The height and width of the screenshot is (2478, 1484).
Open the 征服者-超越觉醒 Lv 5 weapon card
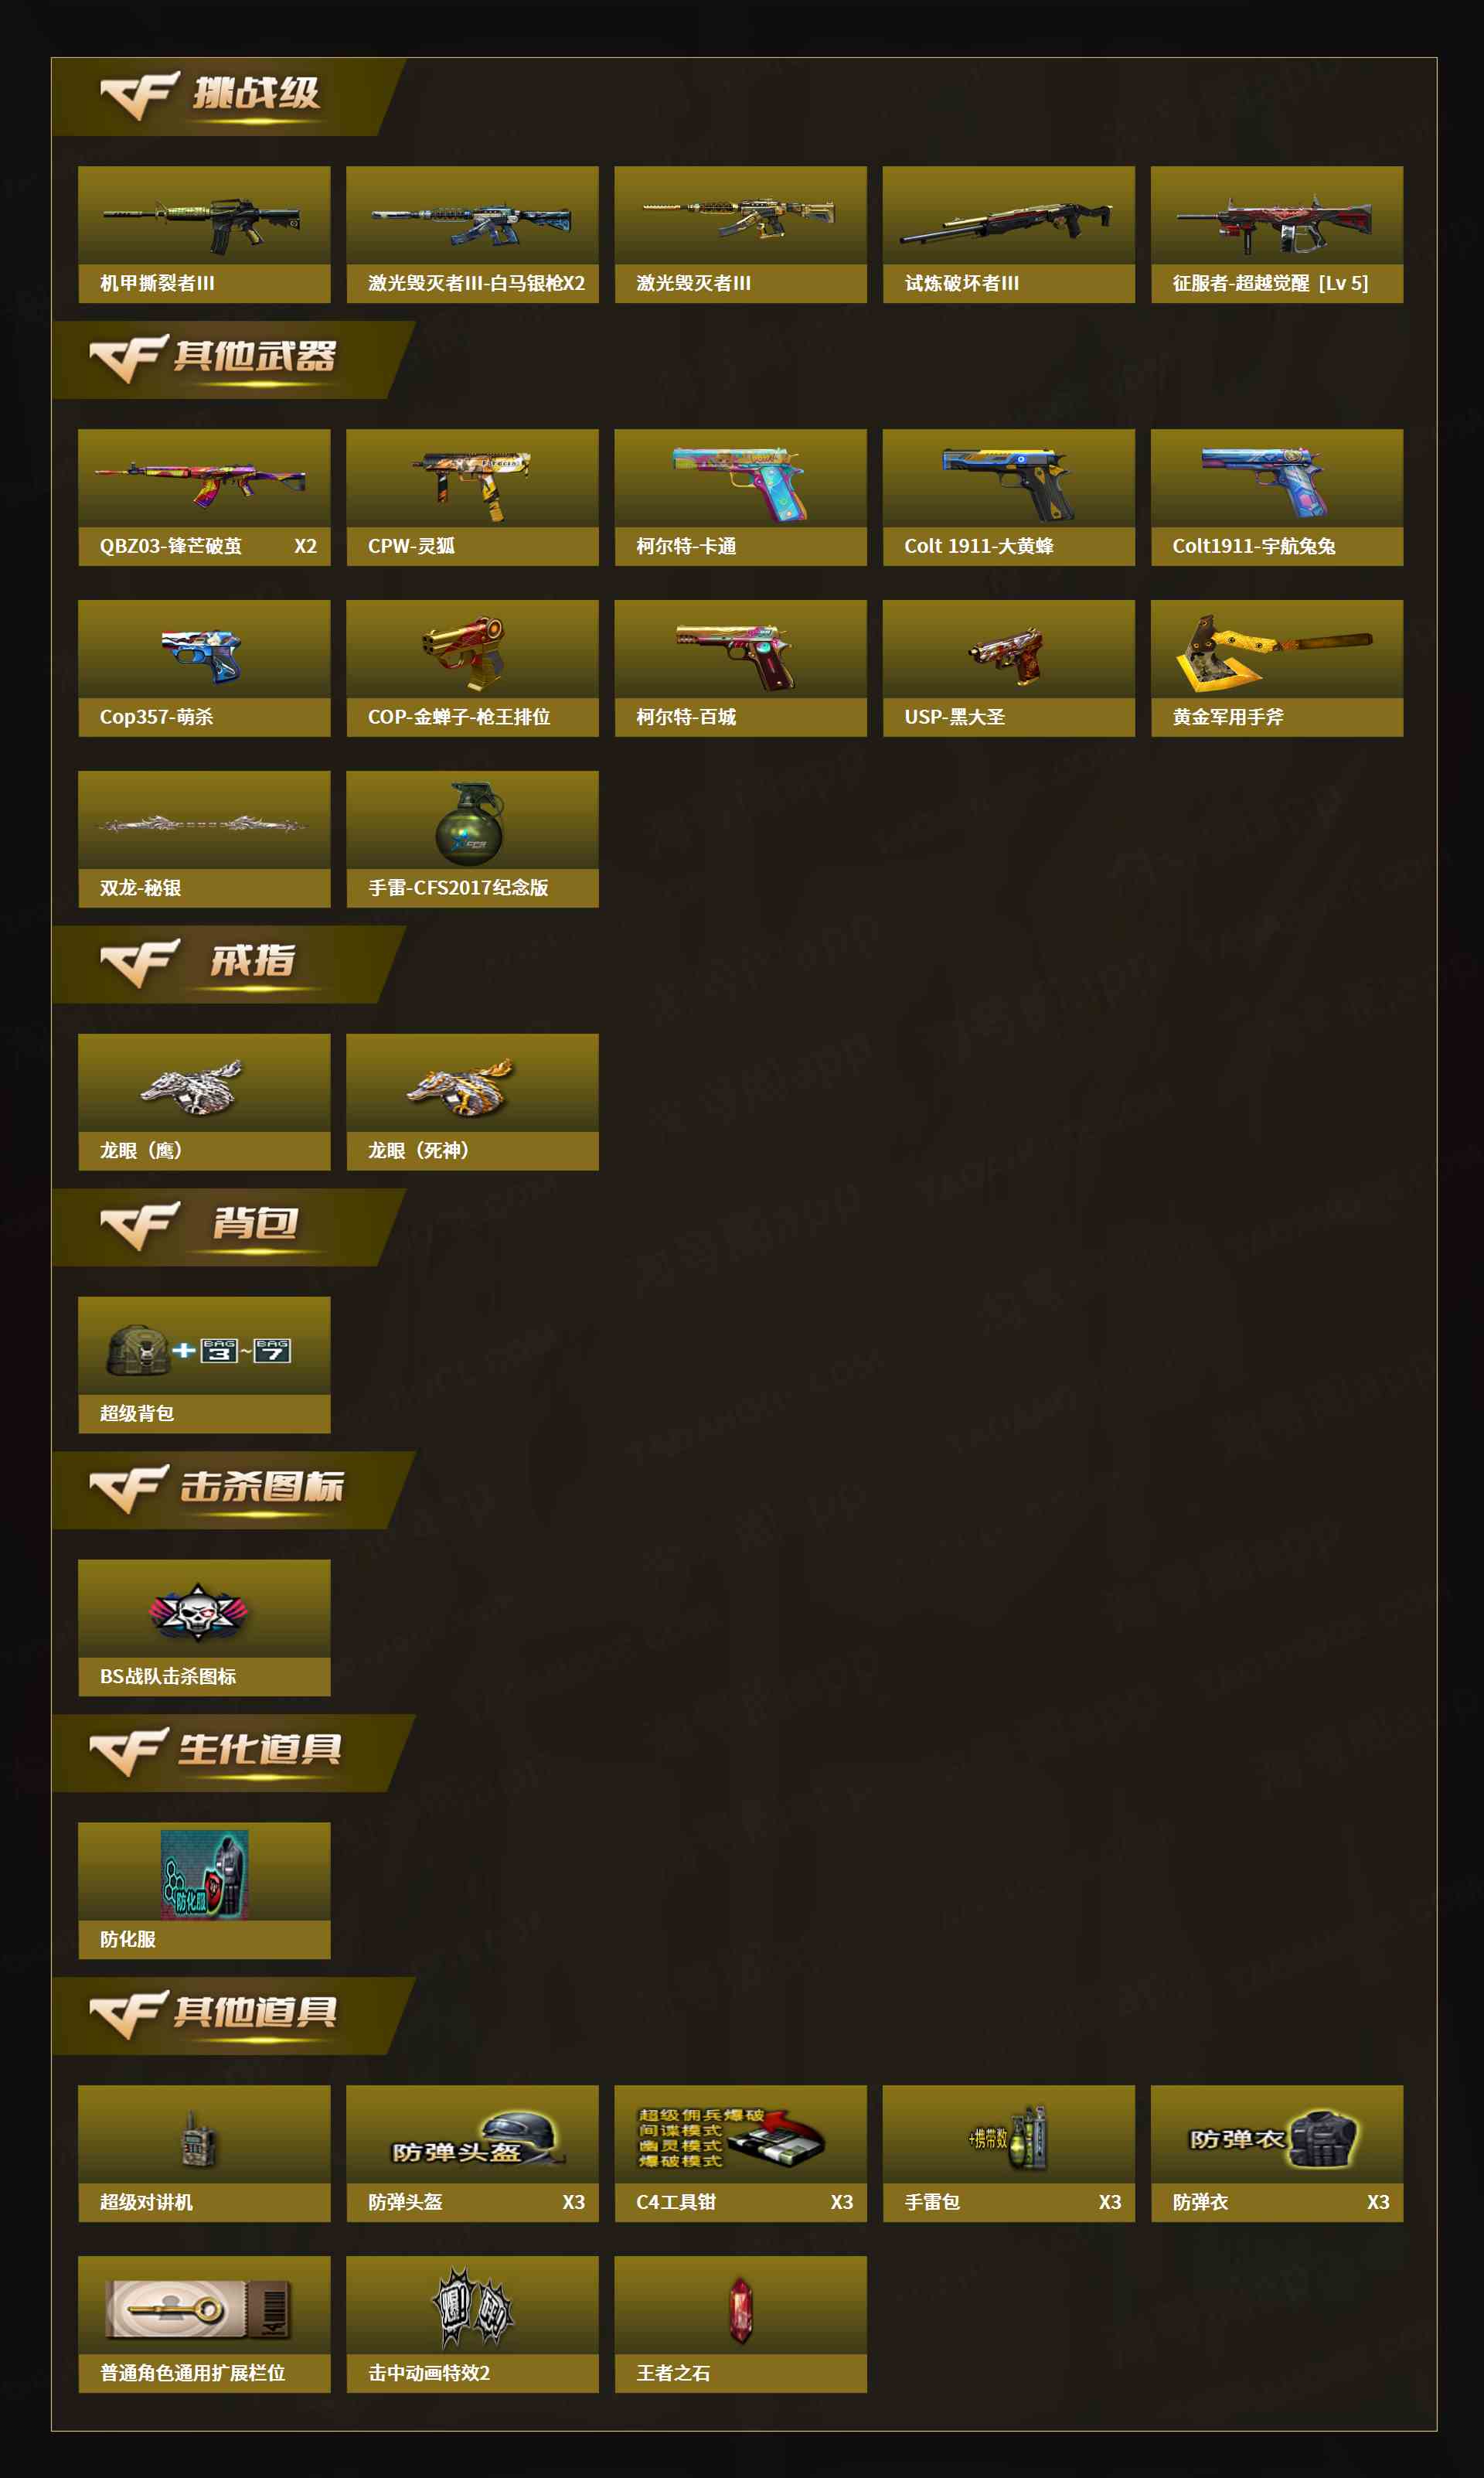(1276, 235)
